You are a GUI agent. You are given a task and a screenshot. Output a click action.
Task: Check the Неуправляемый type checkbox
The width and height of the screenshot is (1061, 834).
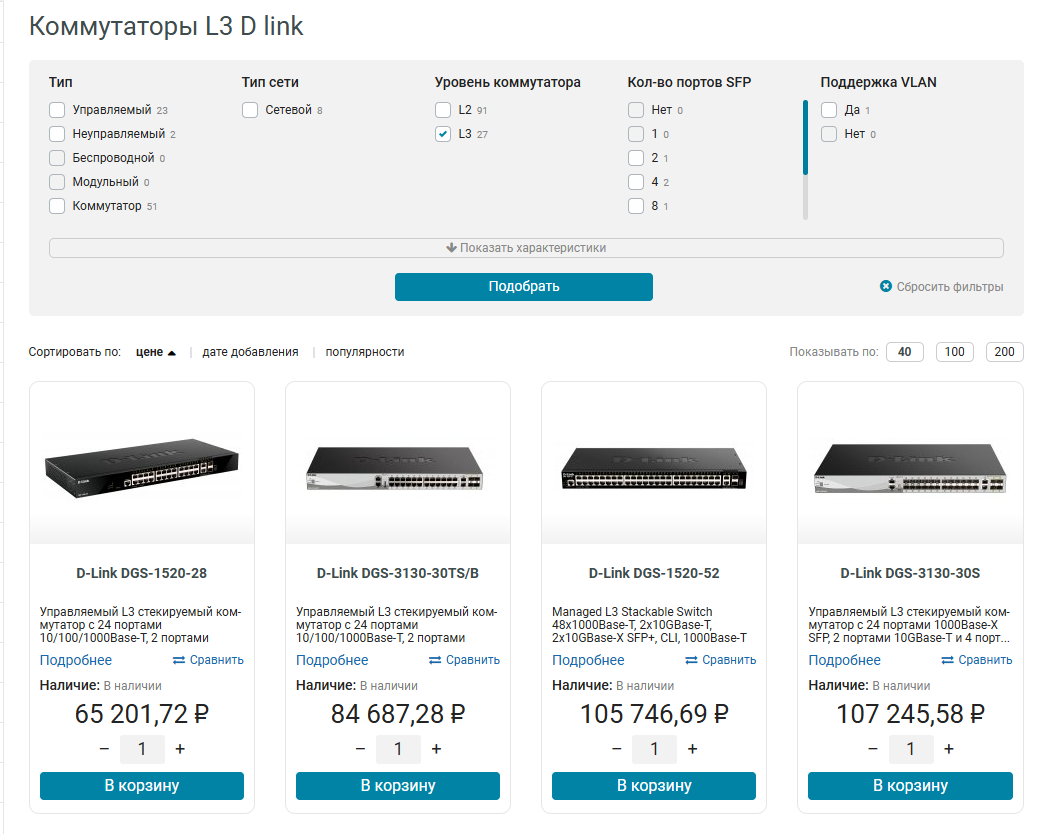pyautogui.click(x=57, y=134)
